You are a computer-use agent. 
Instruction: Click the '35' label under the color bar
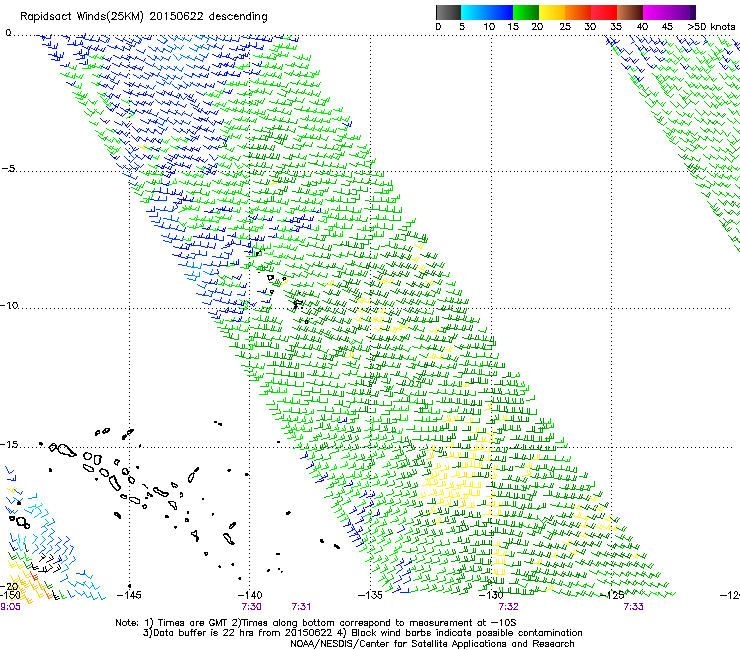coord(616,26)
